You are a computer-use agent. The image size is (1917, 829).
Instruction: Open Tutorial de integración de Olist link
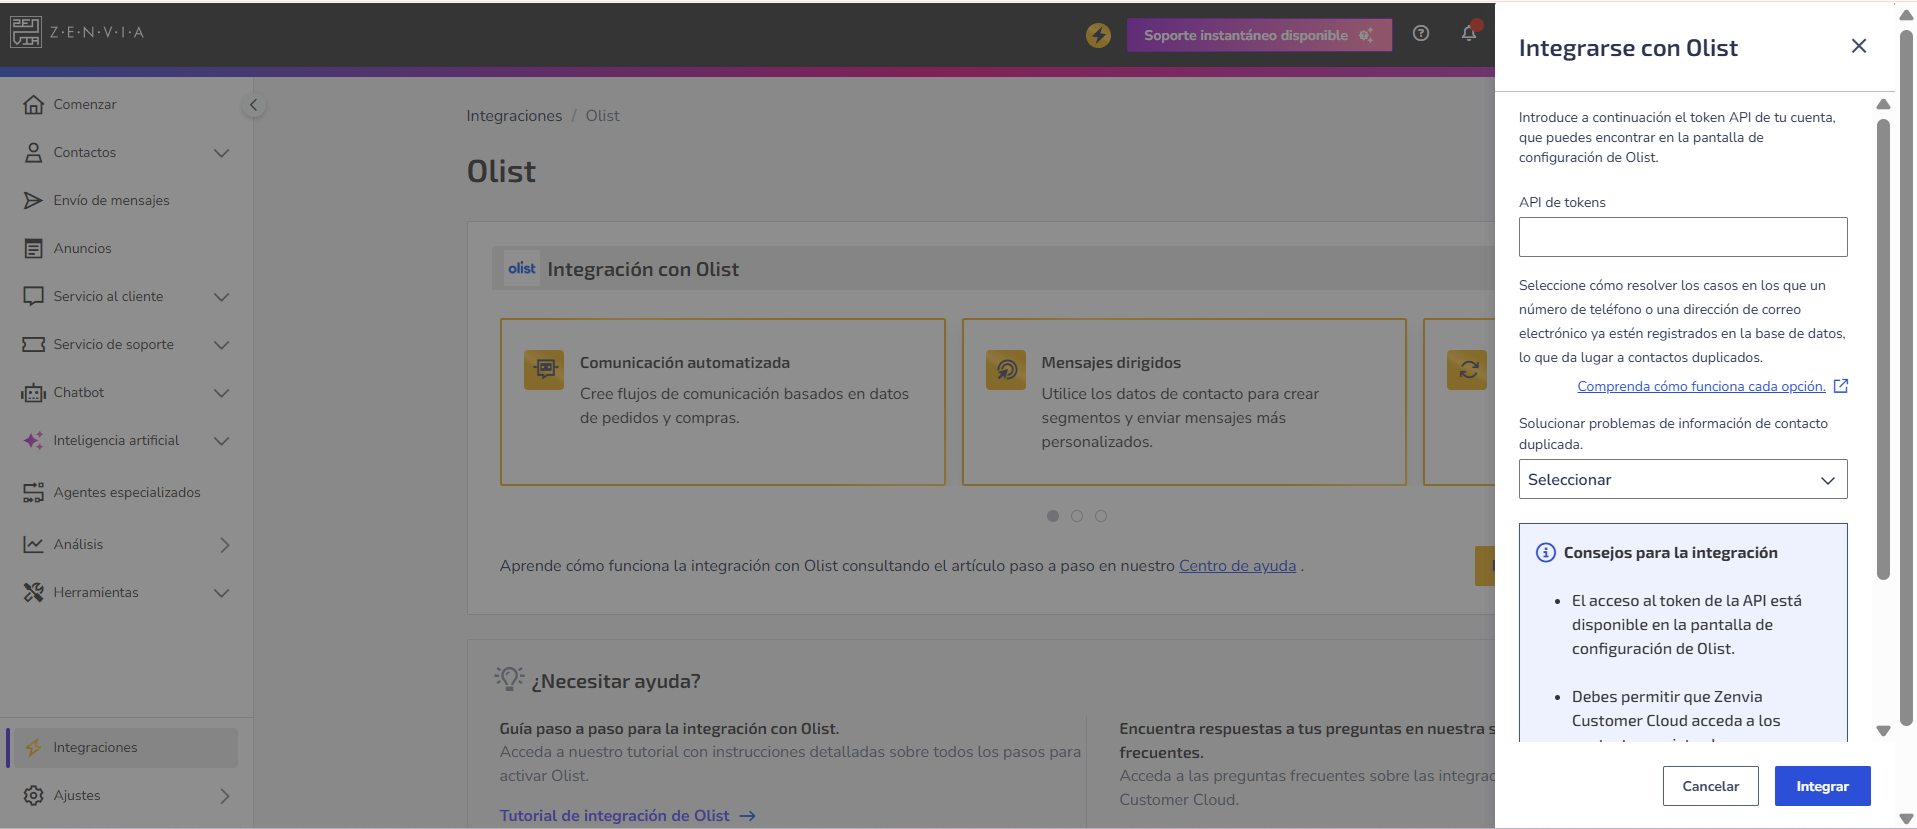click(627, 816)
